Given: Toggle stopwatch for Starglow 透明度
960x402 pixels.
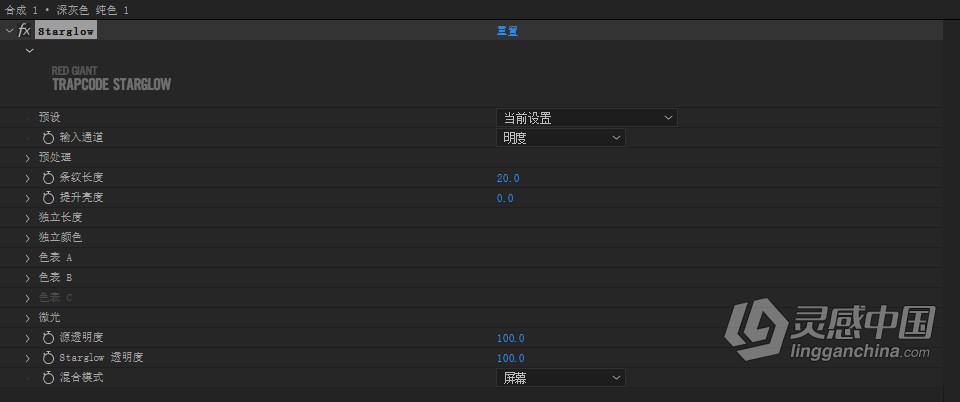Looking at the screenshot, I should point(48,358).
